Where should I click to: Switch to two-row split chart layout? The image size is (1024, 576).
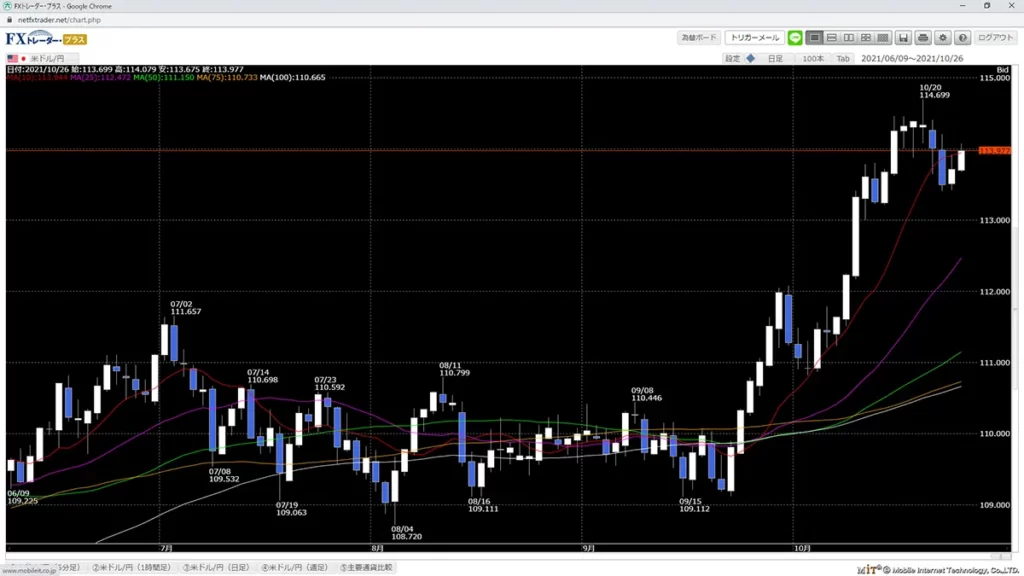832,38
